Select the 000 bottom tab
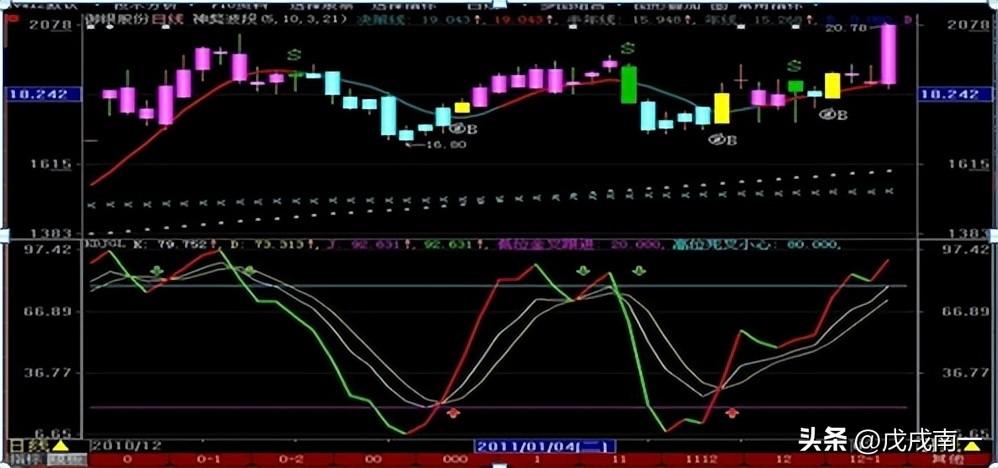Screen dimensions: 998x468 click(x=453, y=460)
